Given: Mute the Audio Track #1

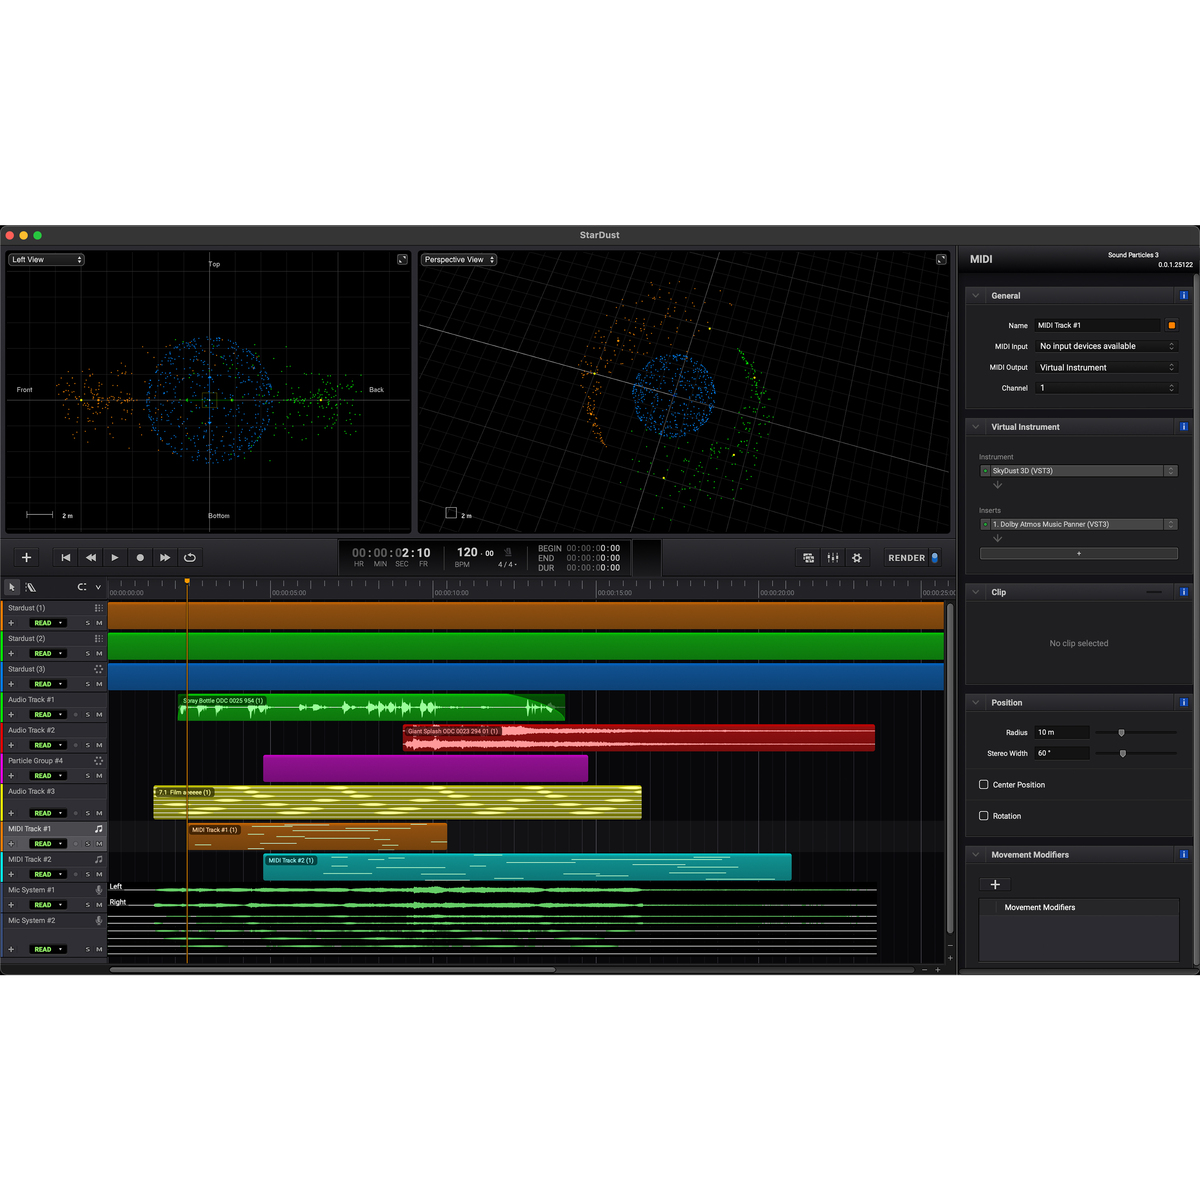Looking at the screenshot, I should (x=99, y=715).
